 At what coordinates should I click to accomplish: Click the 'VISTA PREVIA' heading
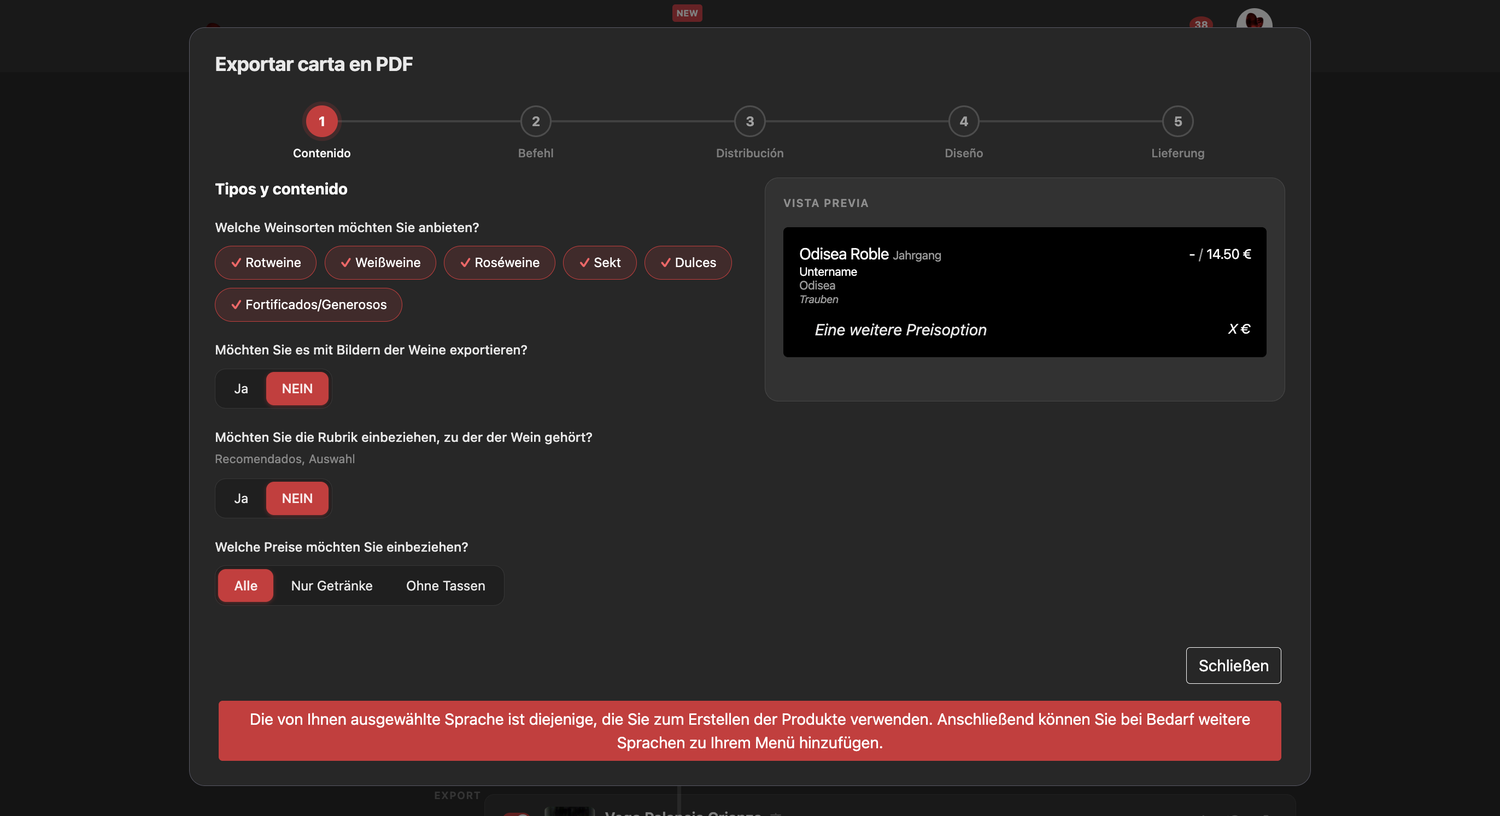tap(826, 203)
